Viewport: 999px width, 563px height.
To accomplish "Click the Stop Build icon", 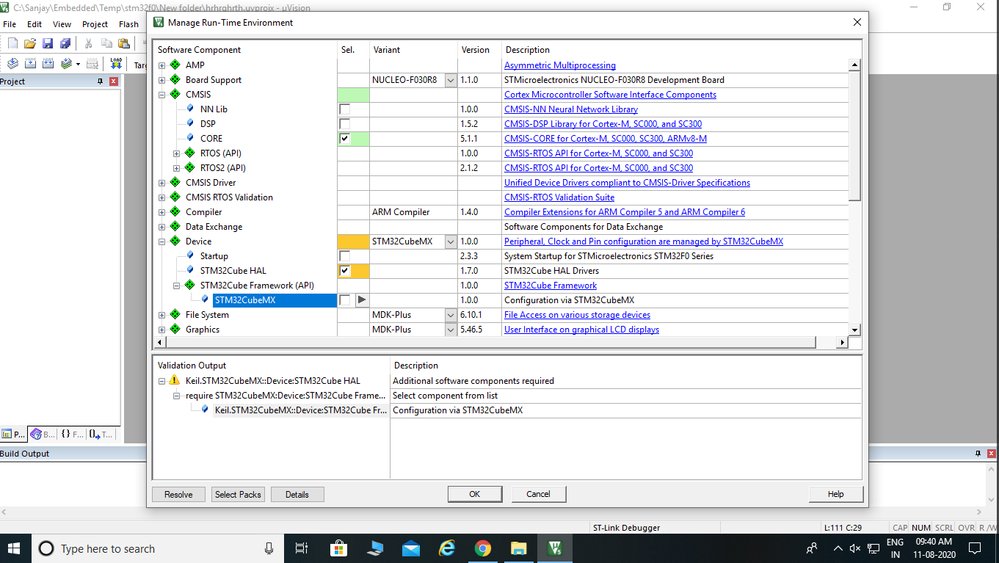I will [92, 64].
